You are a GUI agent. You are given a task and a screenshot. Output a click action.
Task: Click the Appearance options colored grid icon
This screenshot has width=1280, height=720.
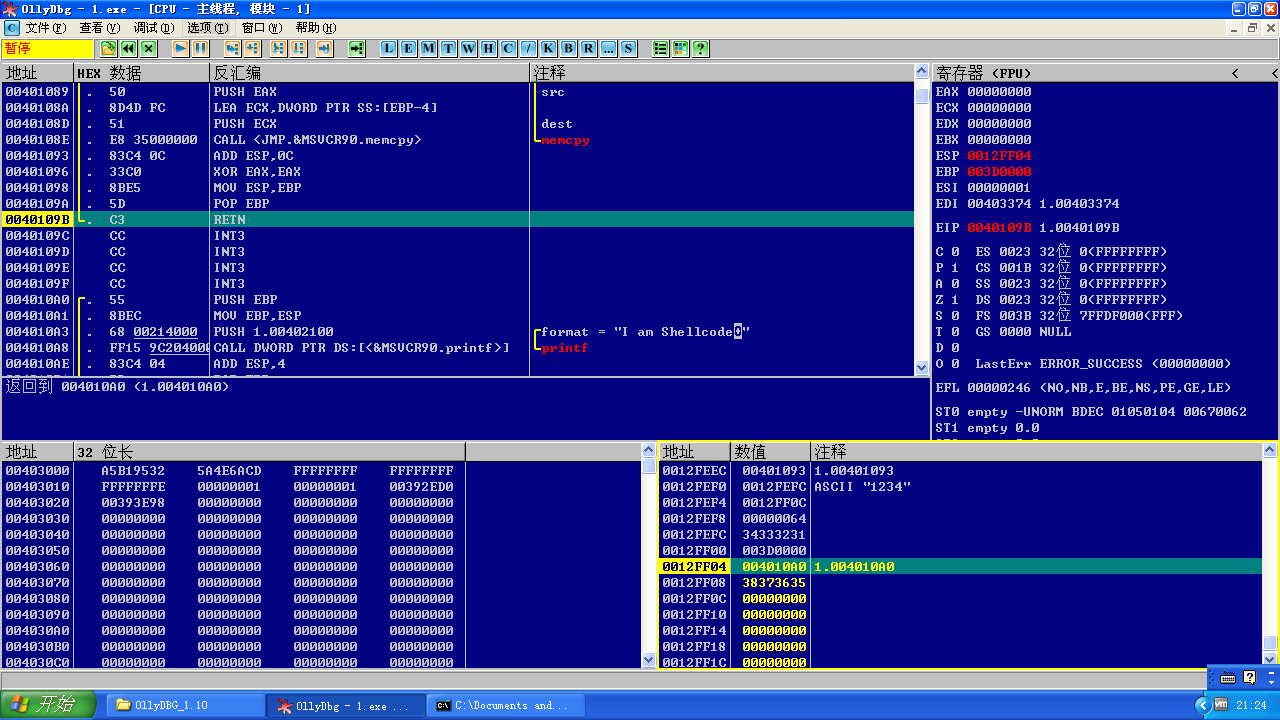click(x=681, y=48)
